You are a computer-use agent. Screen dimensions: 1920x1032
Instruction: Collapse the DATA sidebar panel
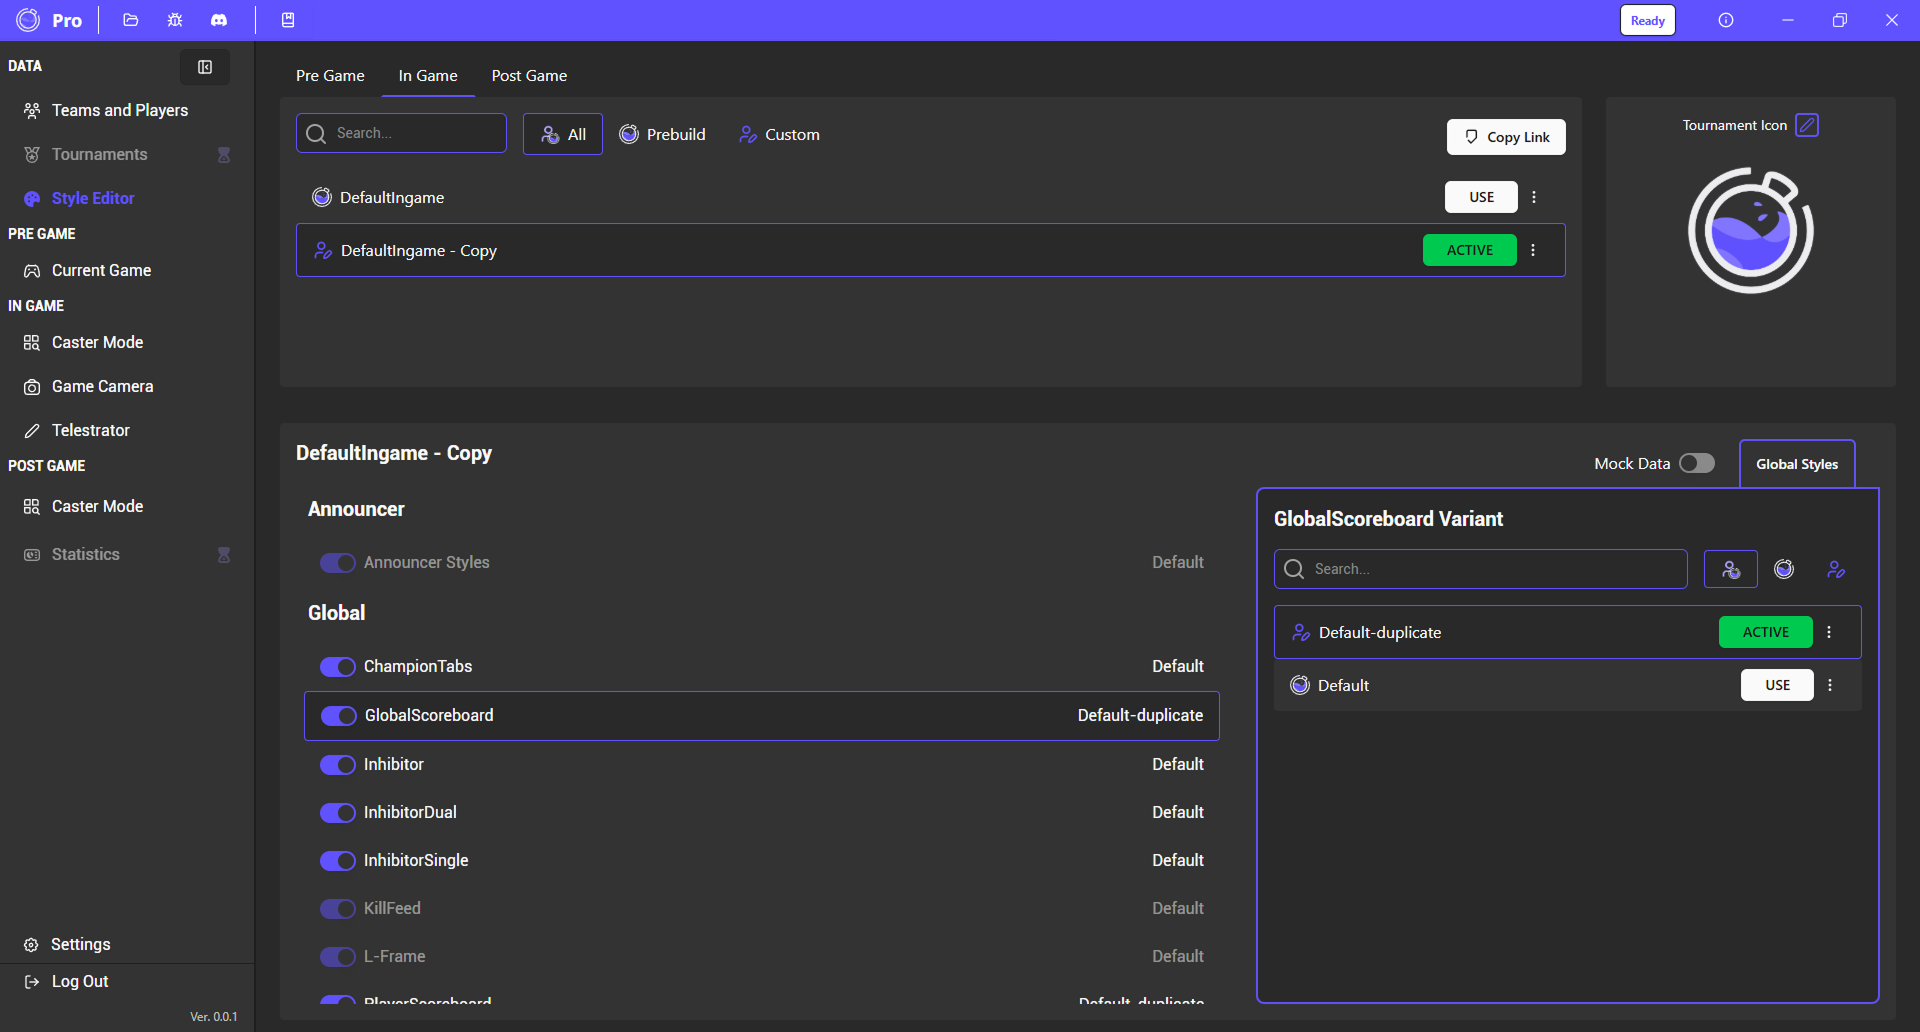pyautogui.click(x=204, y=67)
